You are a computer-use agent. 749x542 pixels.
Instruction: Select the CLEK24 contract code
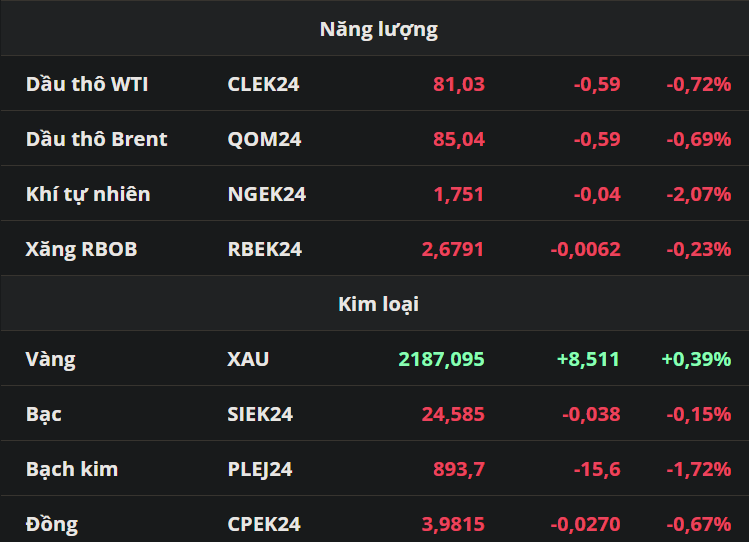coord(263,84)
